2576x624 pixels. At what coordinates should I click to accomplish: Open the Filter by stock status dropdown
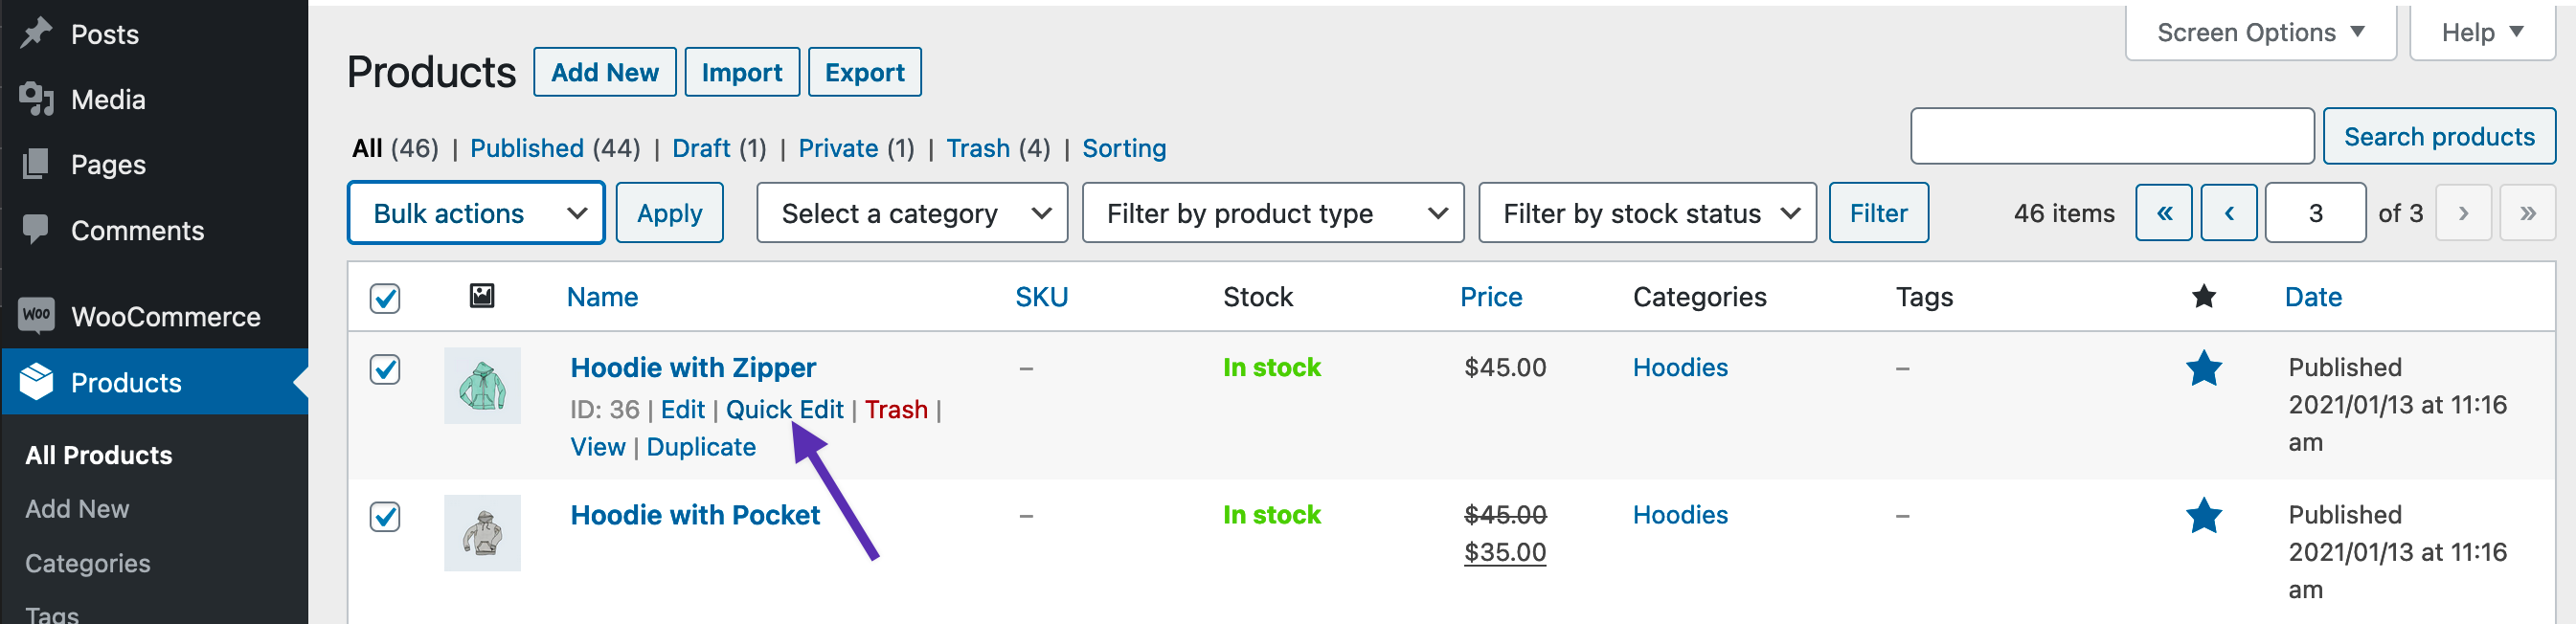(1648, 212)
